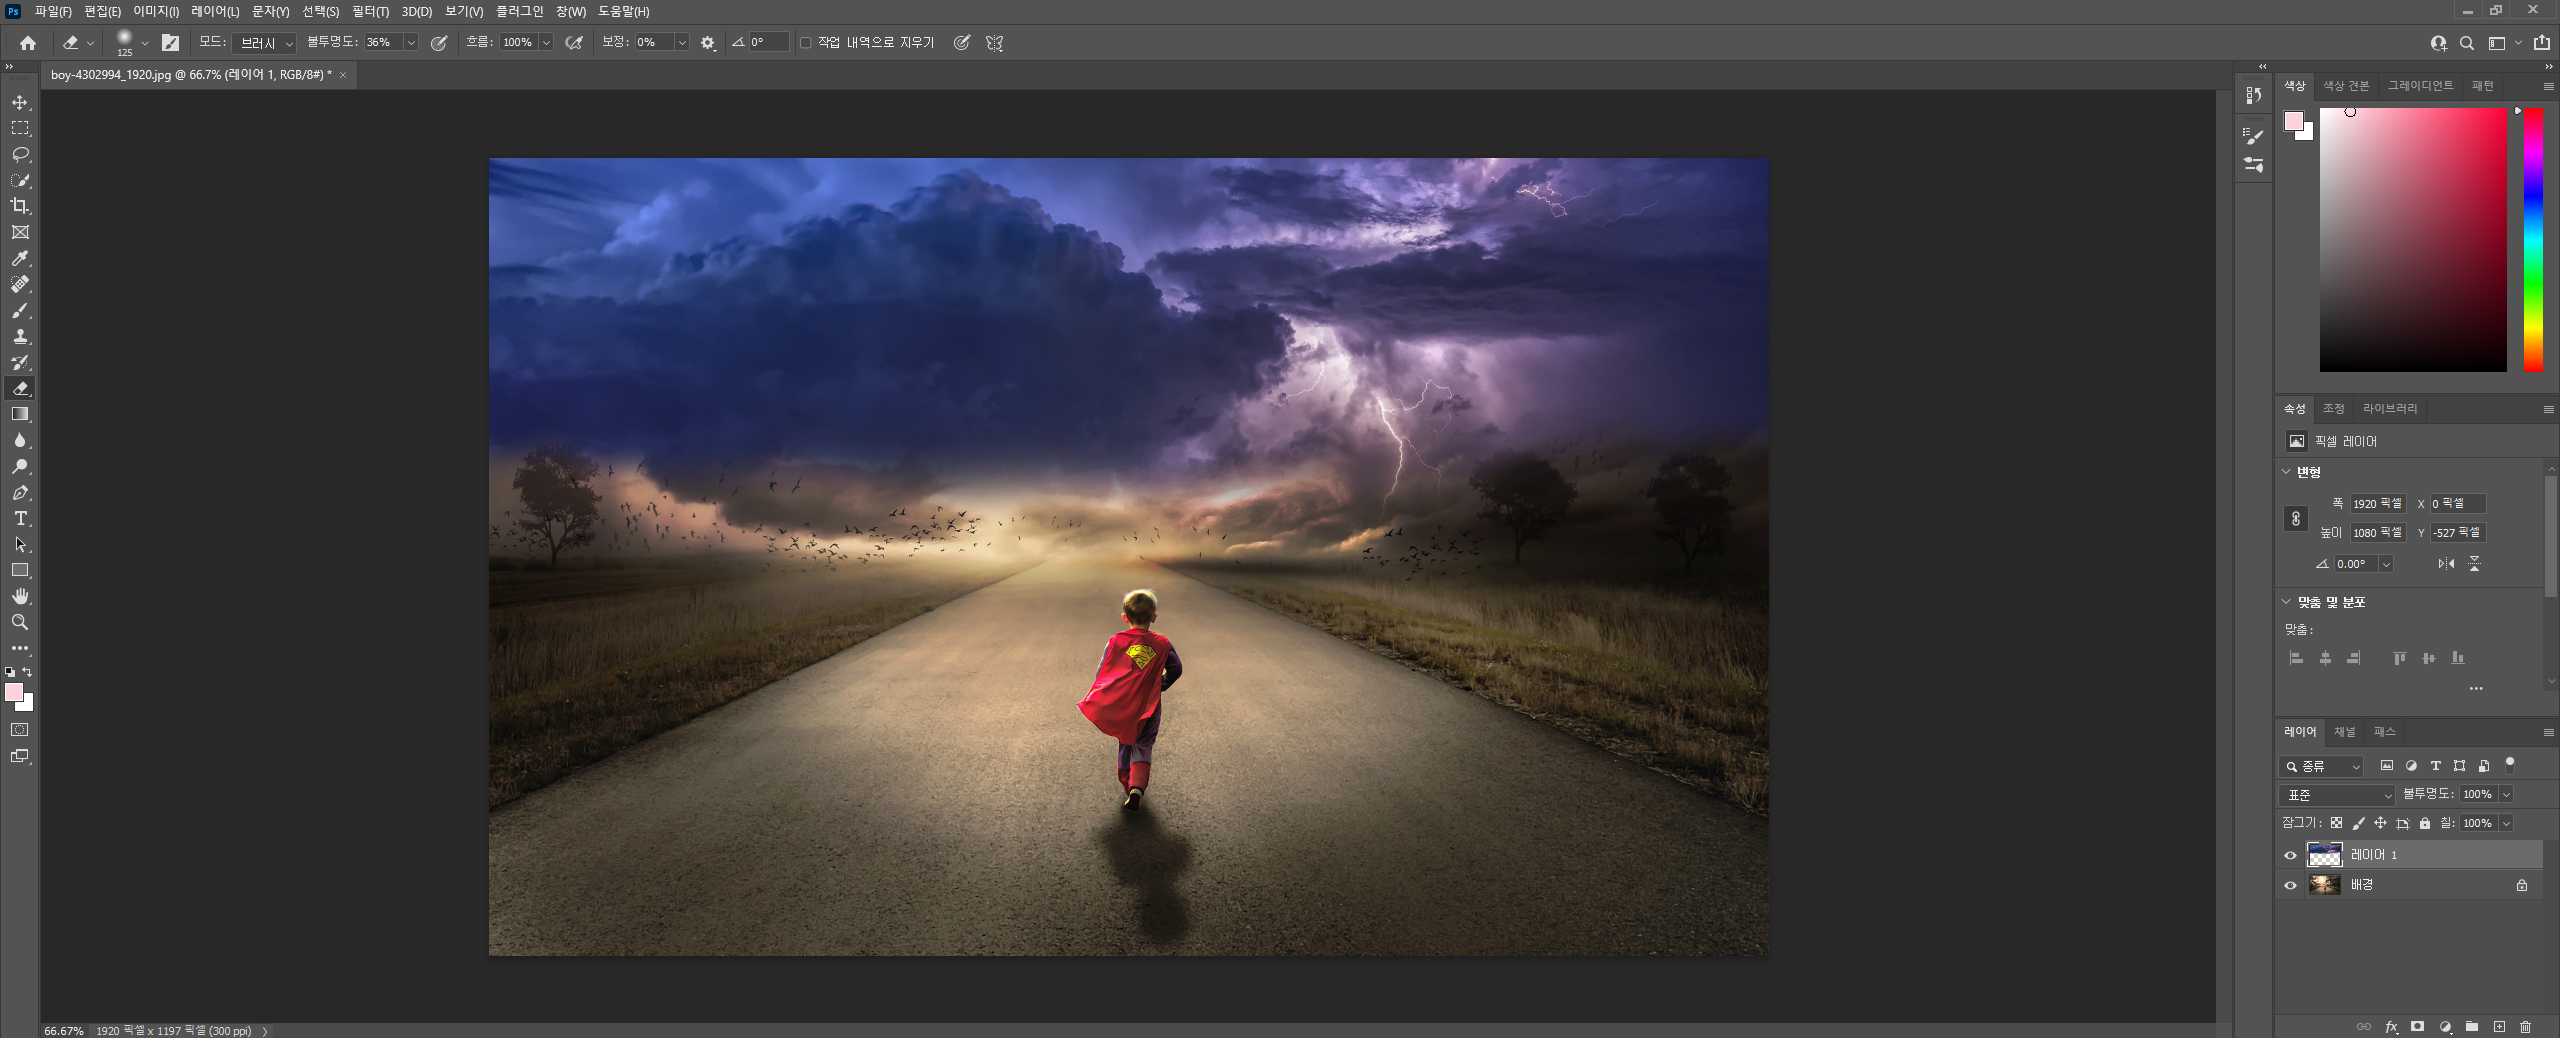Select the Move tool
Image resolution: width=2560 pixels, height=1038 pixels.
(20, 103)
